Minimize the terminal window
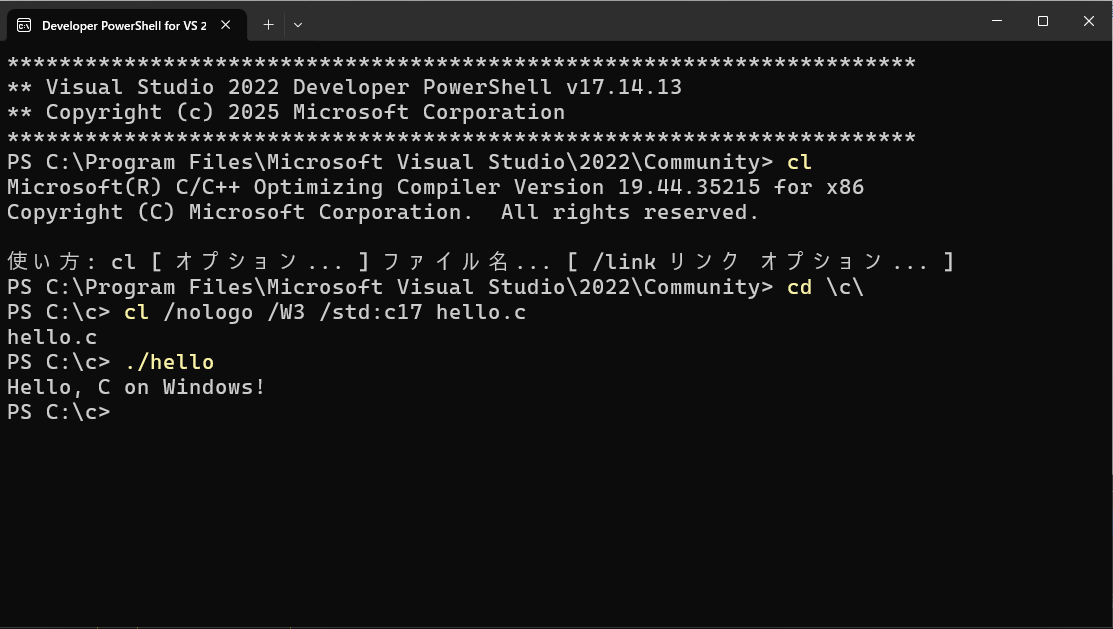The height and width of the screenshot is (629, 1113). [x=997, y=21]
